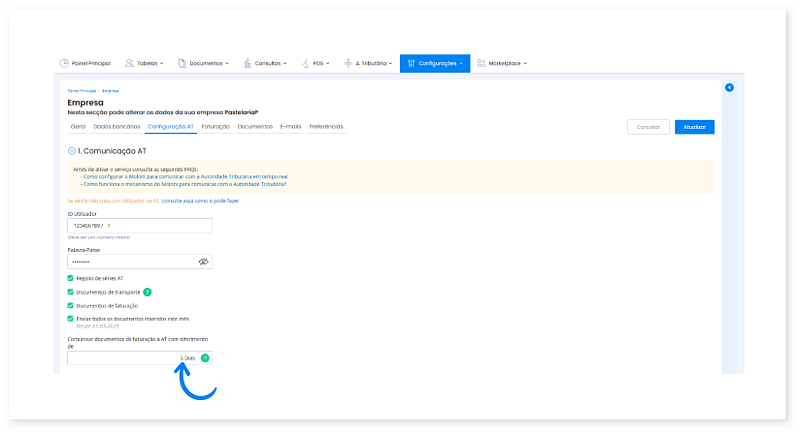Click the blue side panel arrow icon
Viewport: 800px width, 434px height.
tap(729, 88)
